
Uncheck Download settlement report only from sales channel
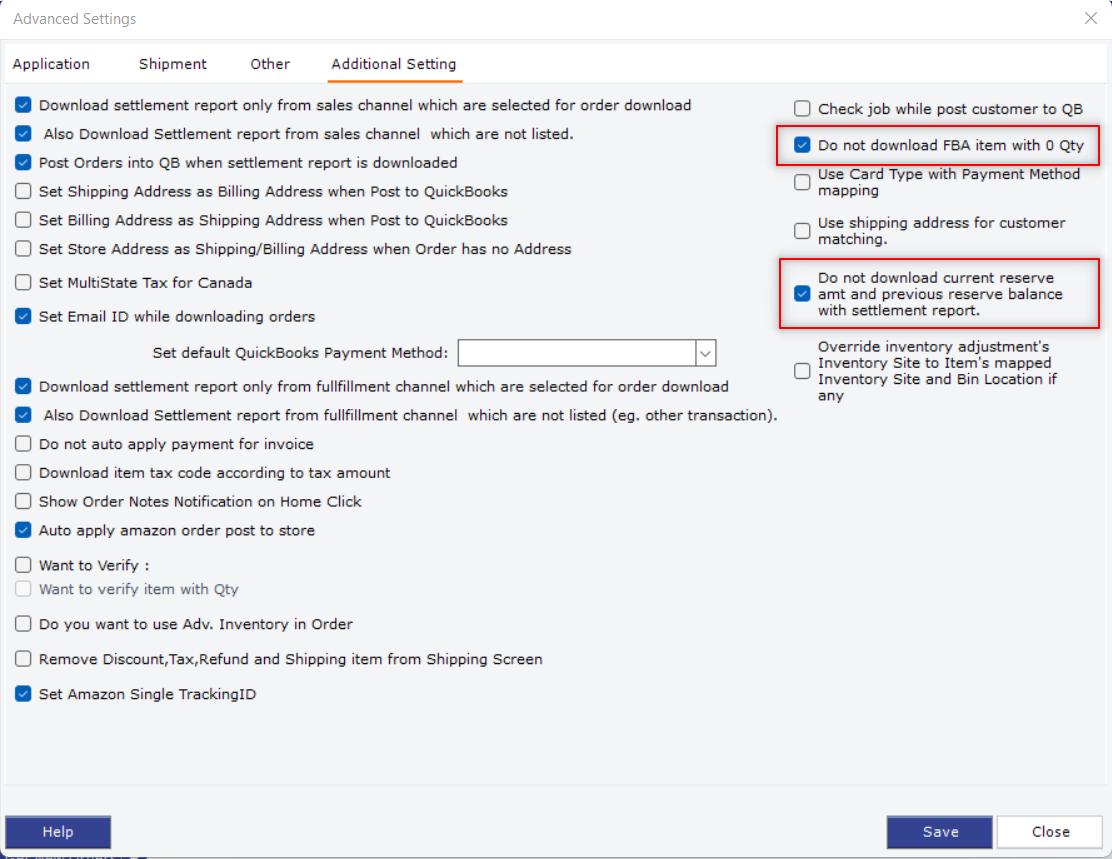point(23,105)
